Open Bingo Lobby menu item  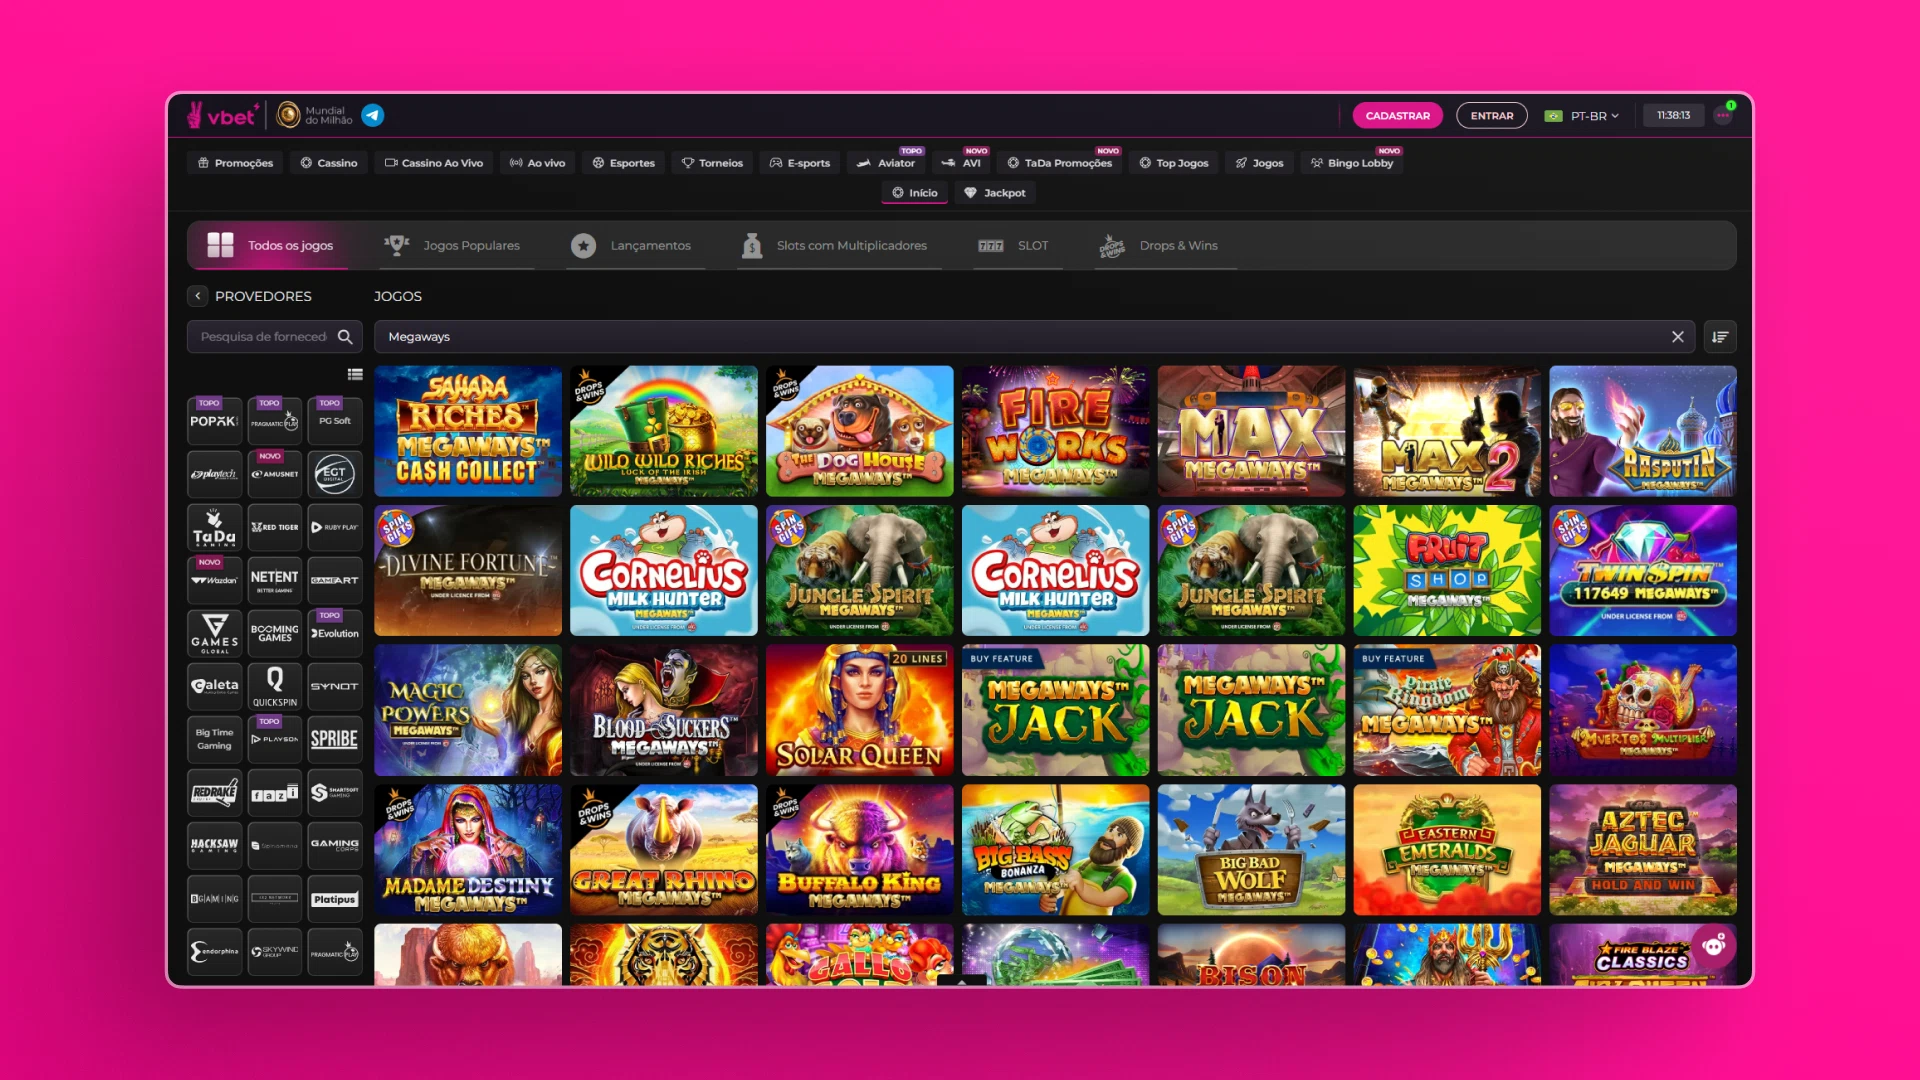click(1352, 163)
